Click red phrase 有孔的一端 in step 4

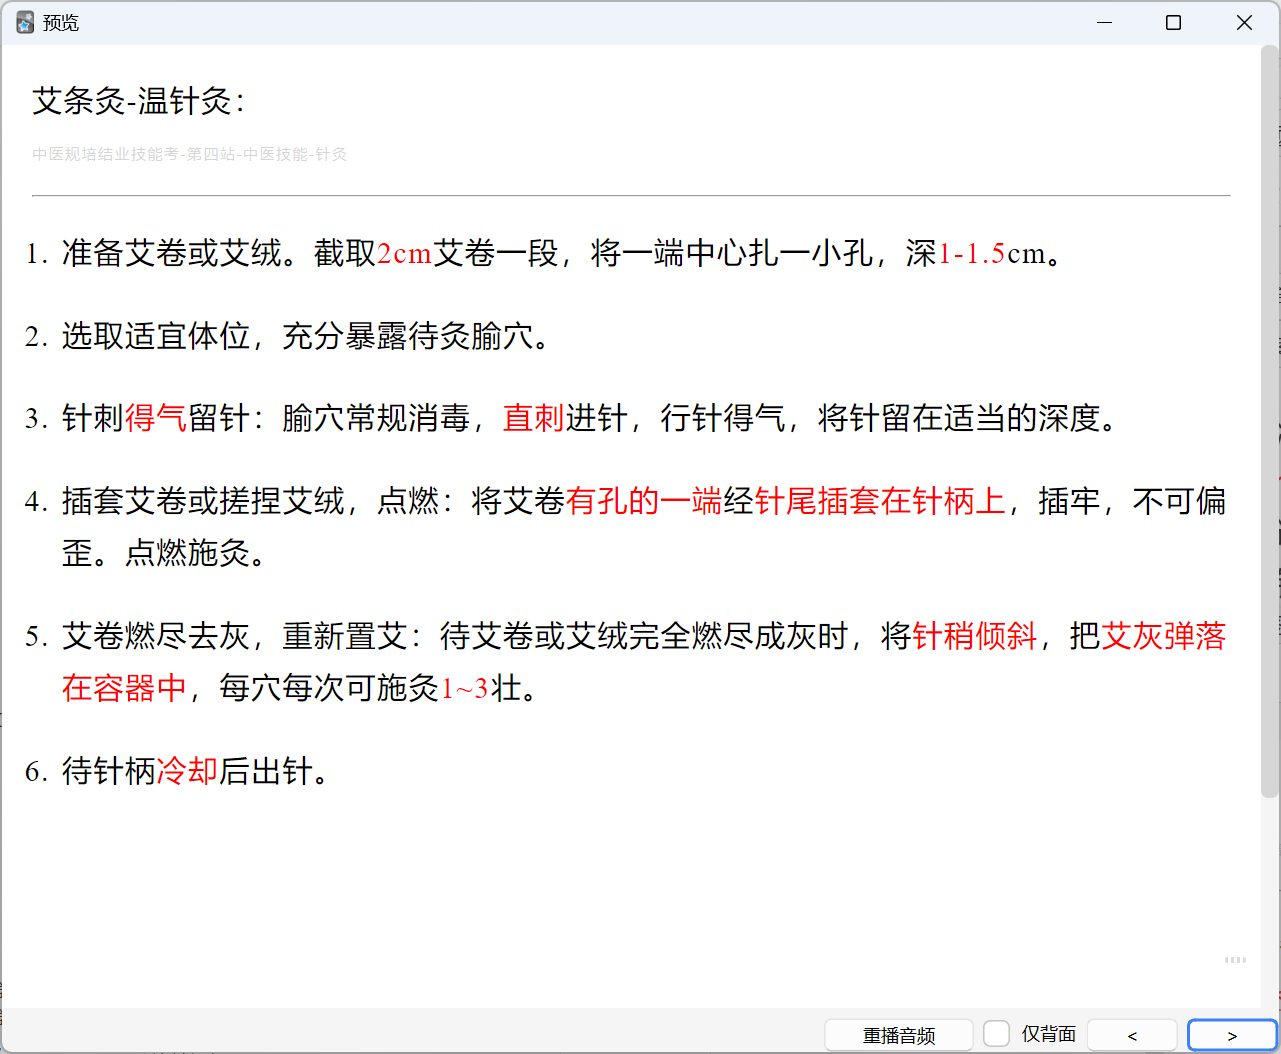[x=644, y=501]
